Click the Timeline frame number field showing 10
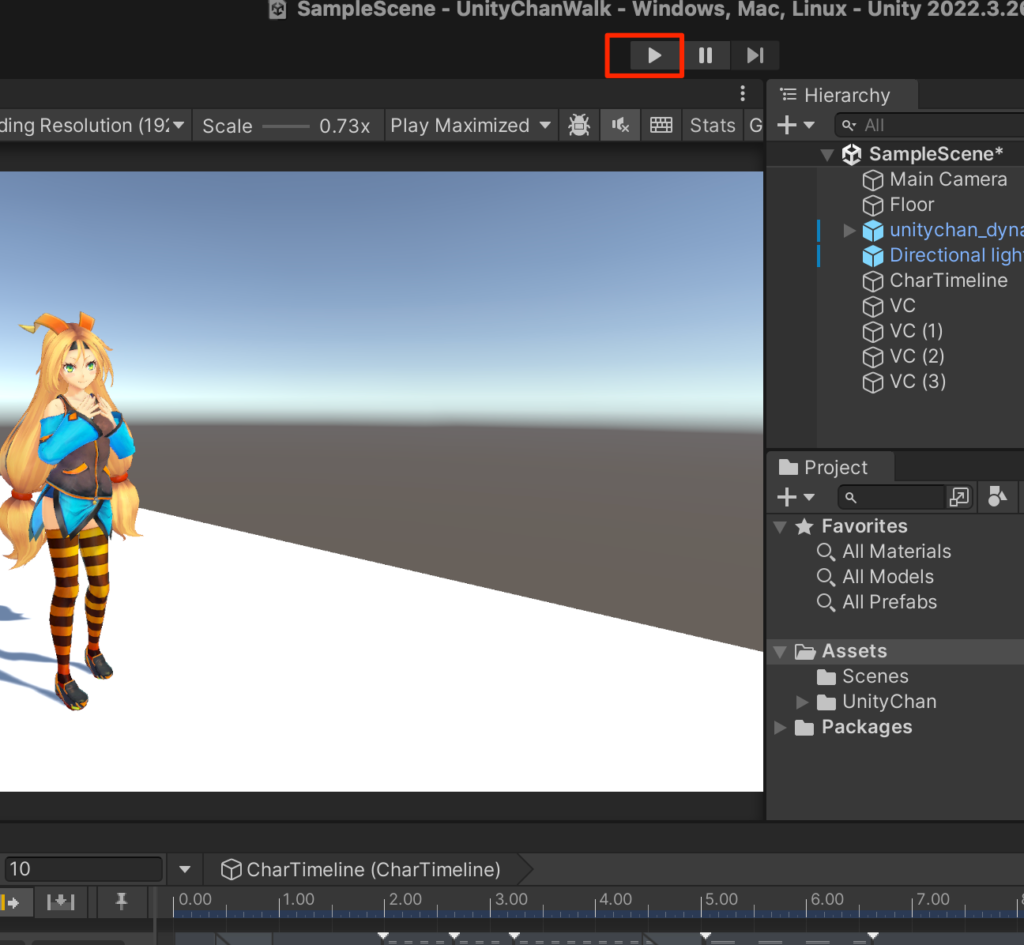The width and height of the screenshot is (1024, 945). pyautogui.click(x=82, y=869)
